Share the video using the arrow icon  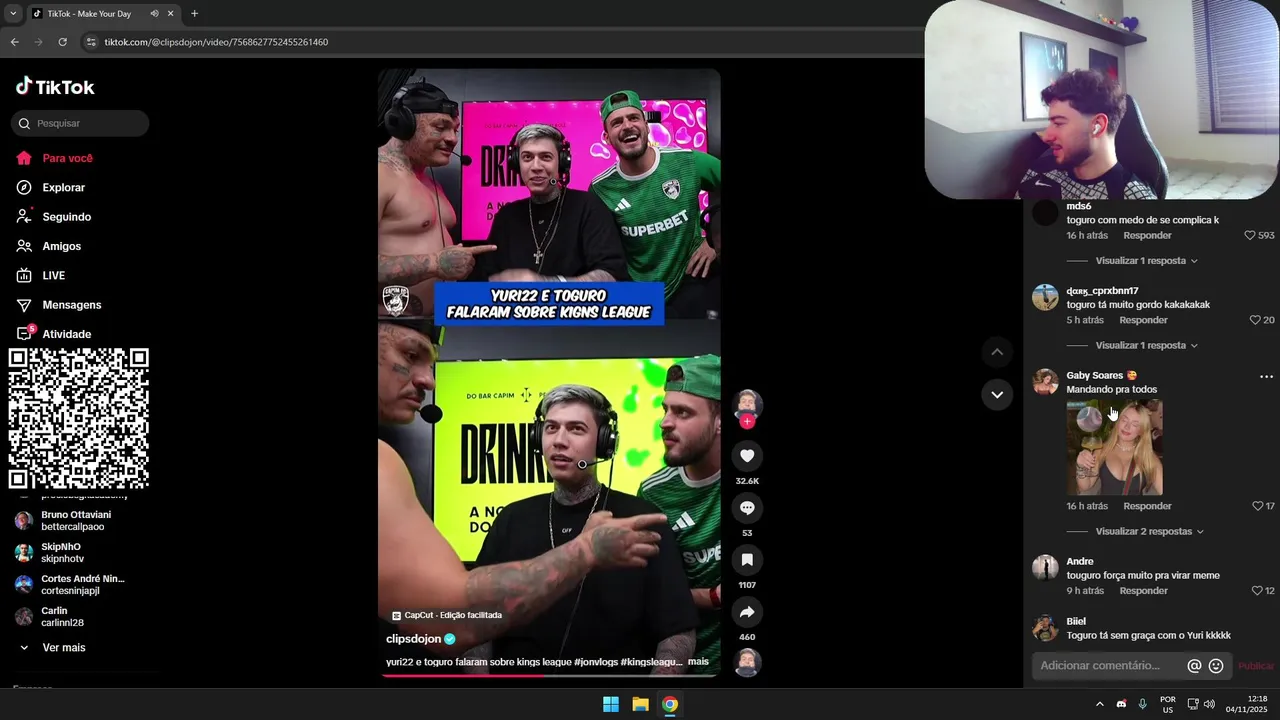[747, 612]
